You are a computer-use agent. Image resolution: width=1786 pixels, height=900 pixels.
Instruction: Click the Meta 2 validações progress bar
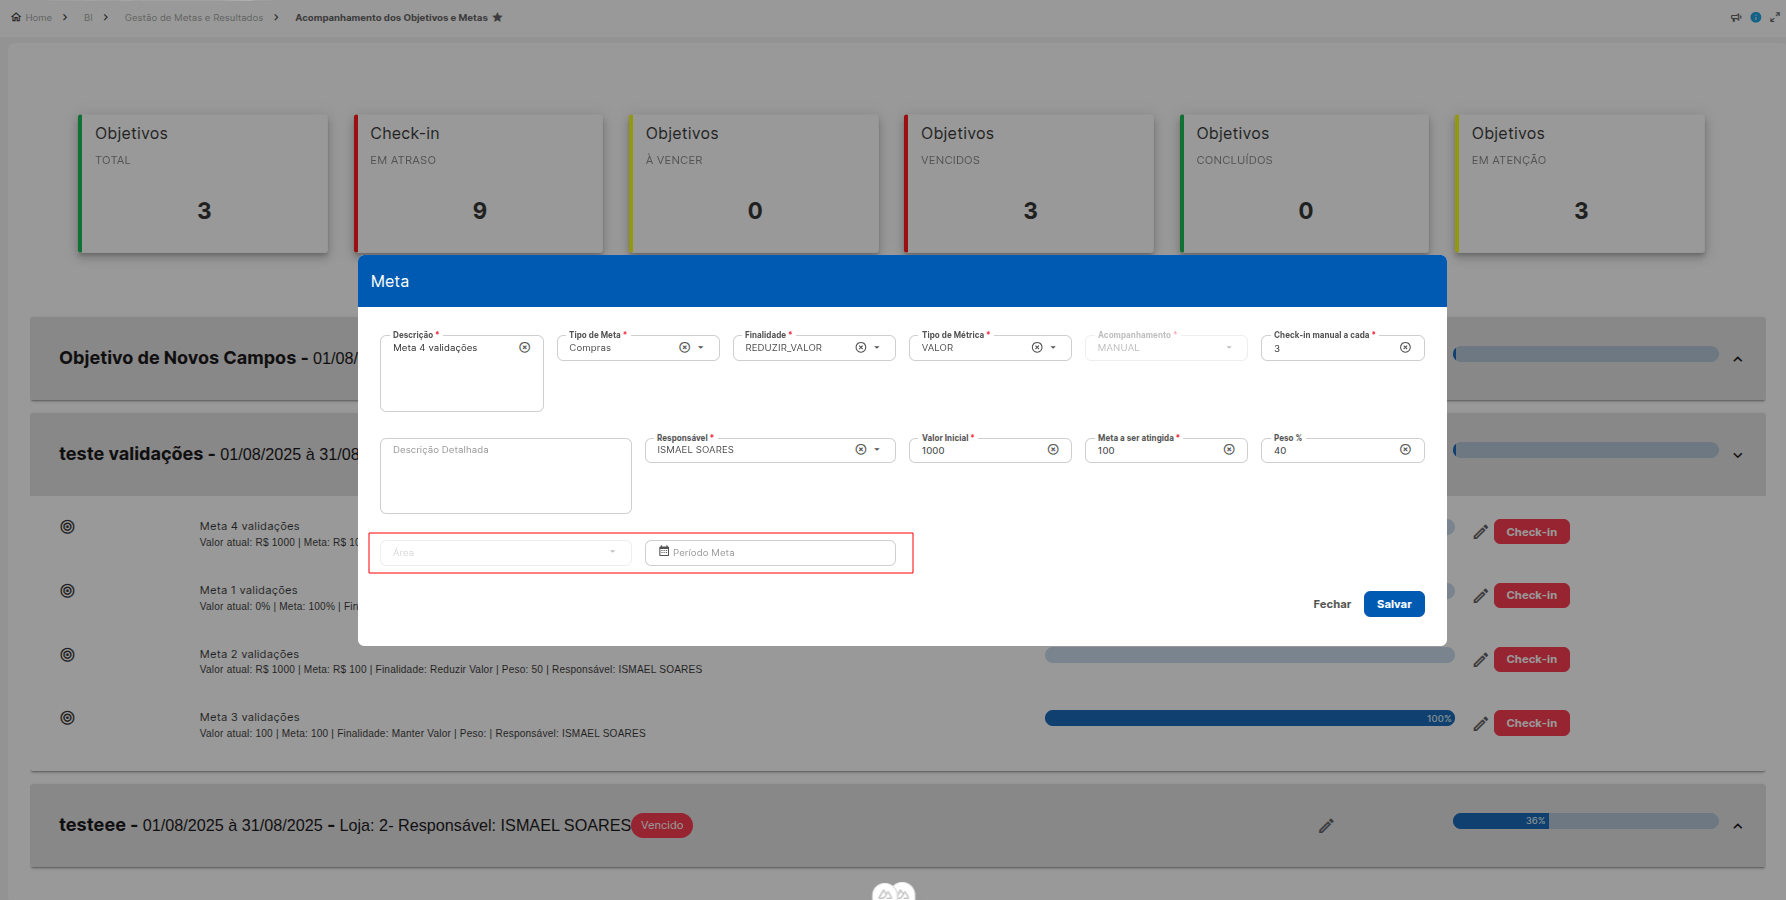(x=1250, y=655)
